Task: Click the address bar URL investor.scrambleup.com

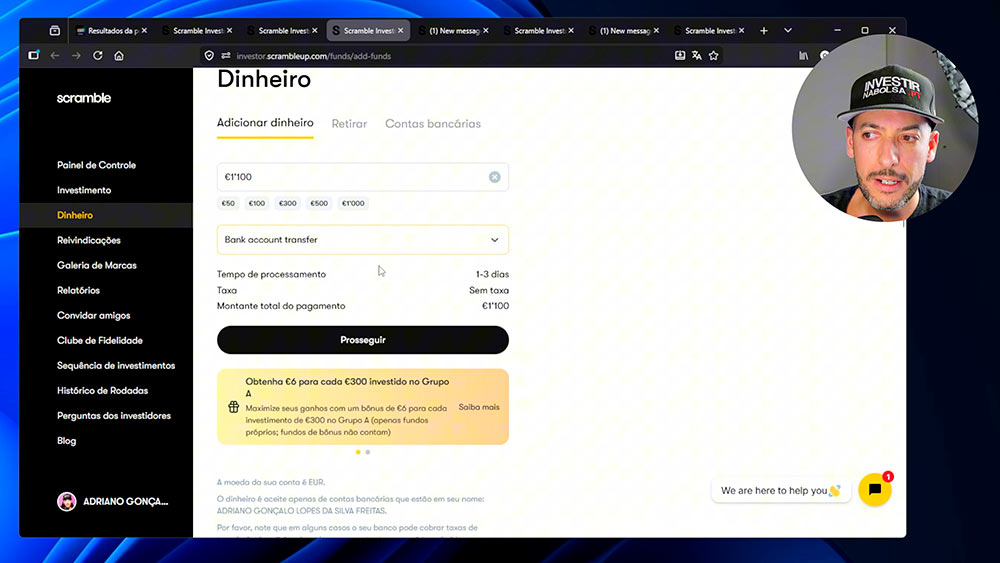Action: [313, 56]
